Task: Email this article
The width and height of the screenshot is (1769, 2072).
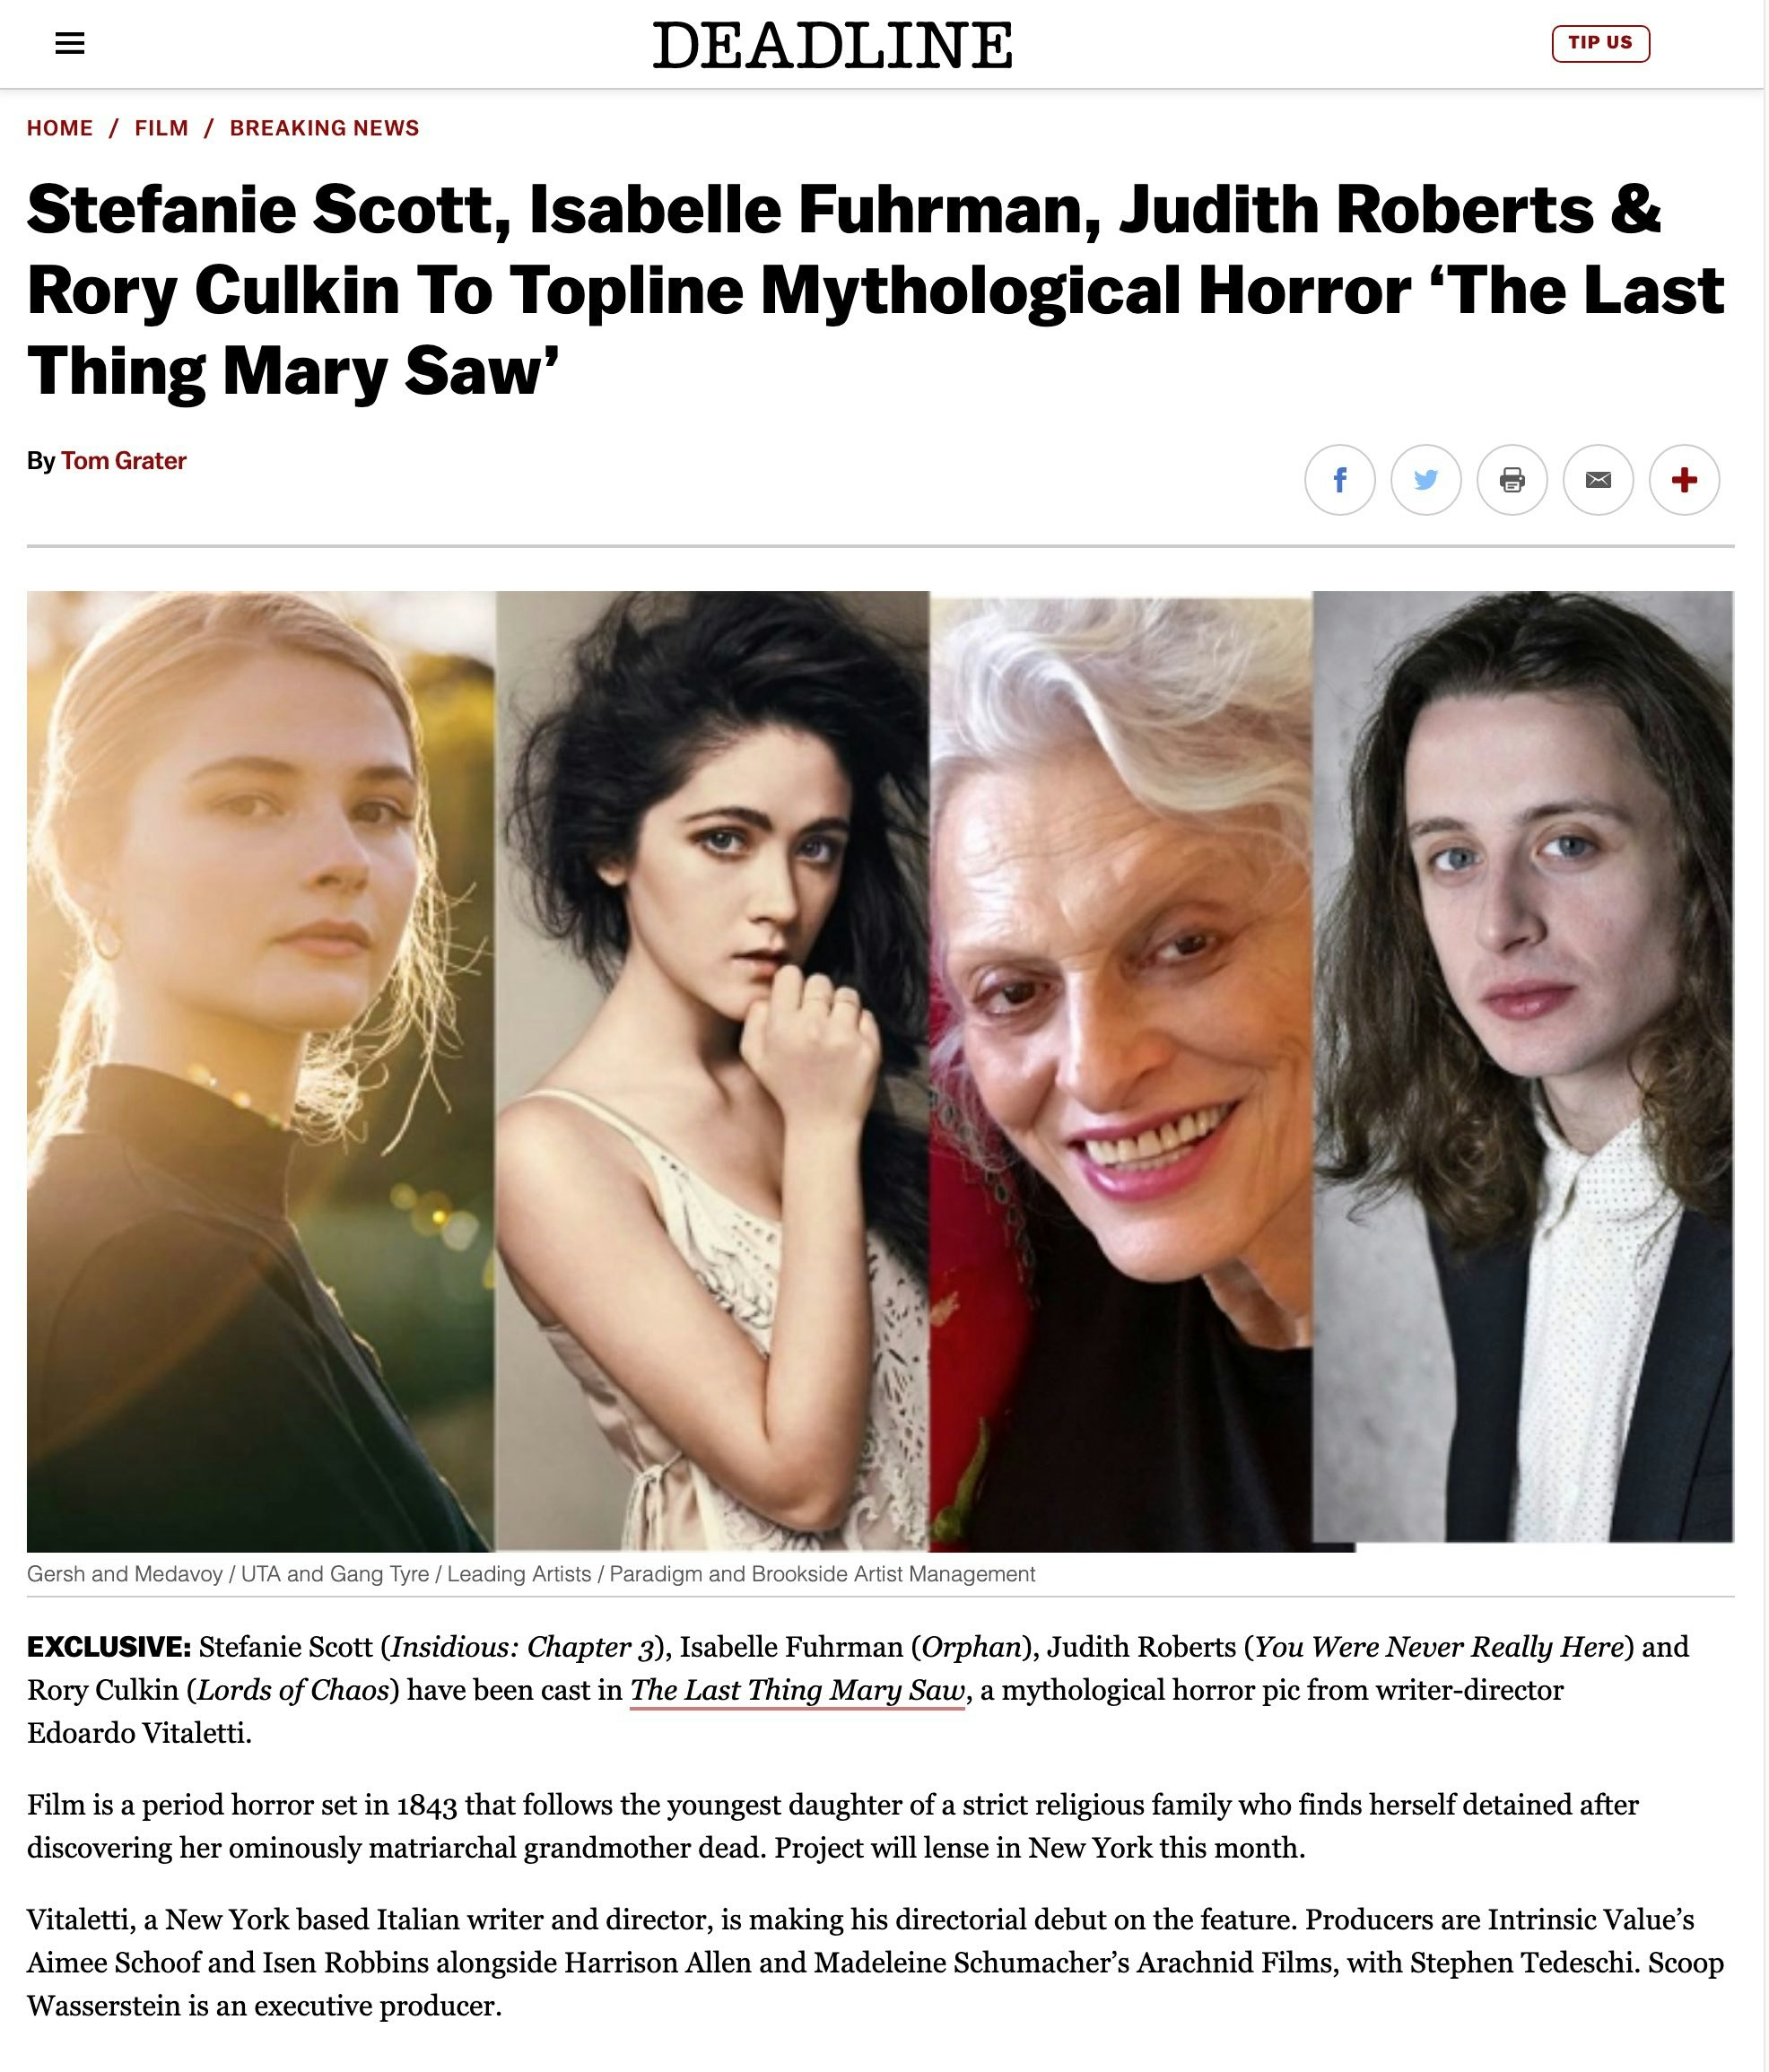Action: [x=1598, y=480]
